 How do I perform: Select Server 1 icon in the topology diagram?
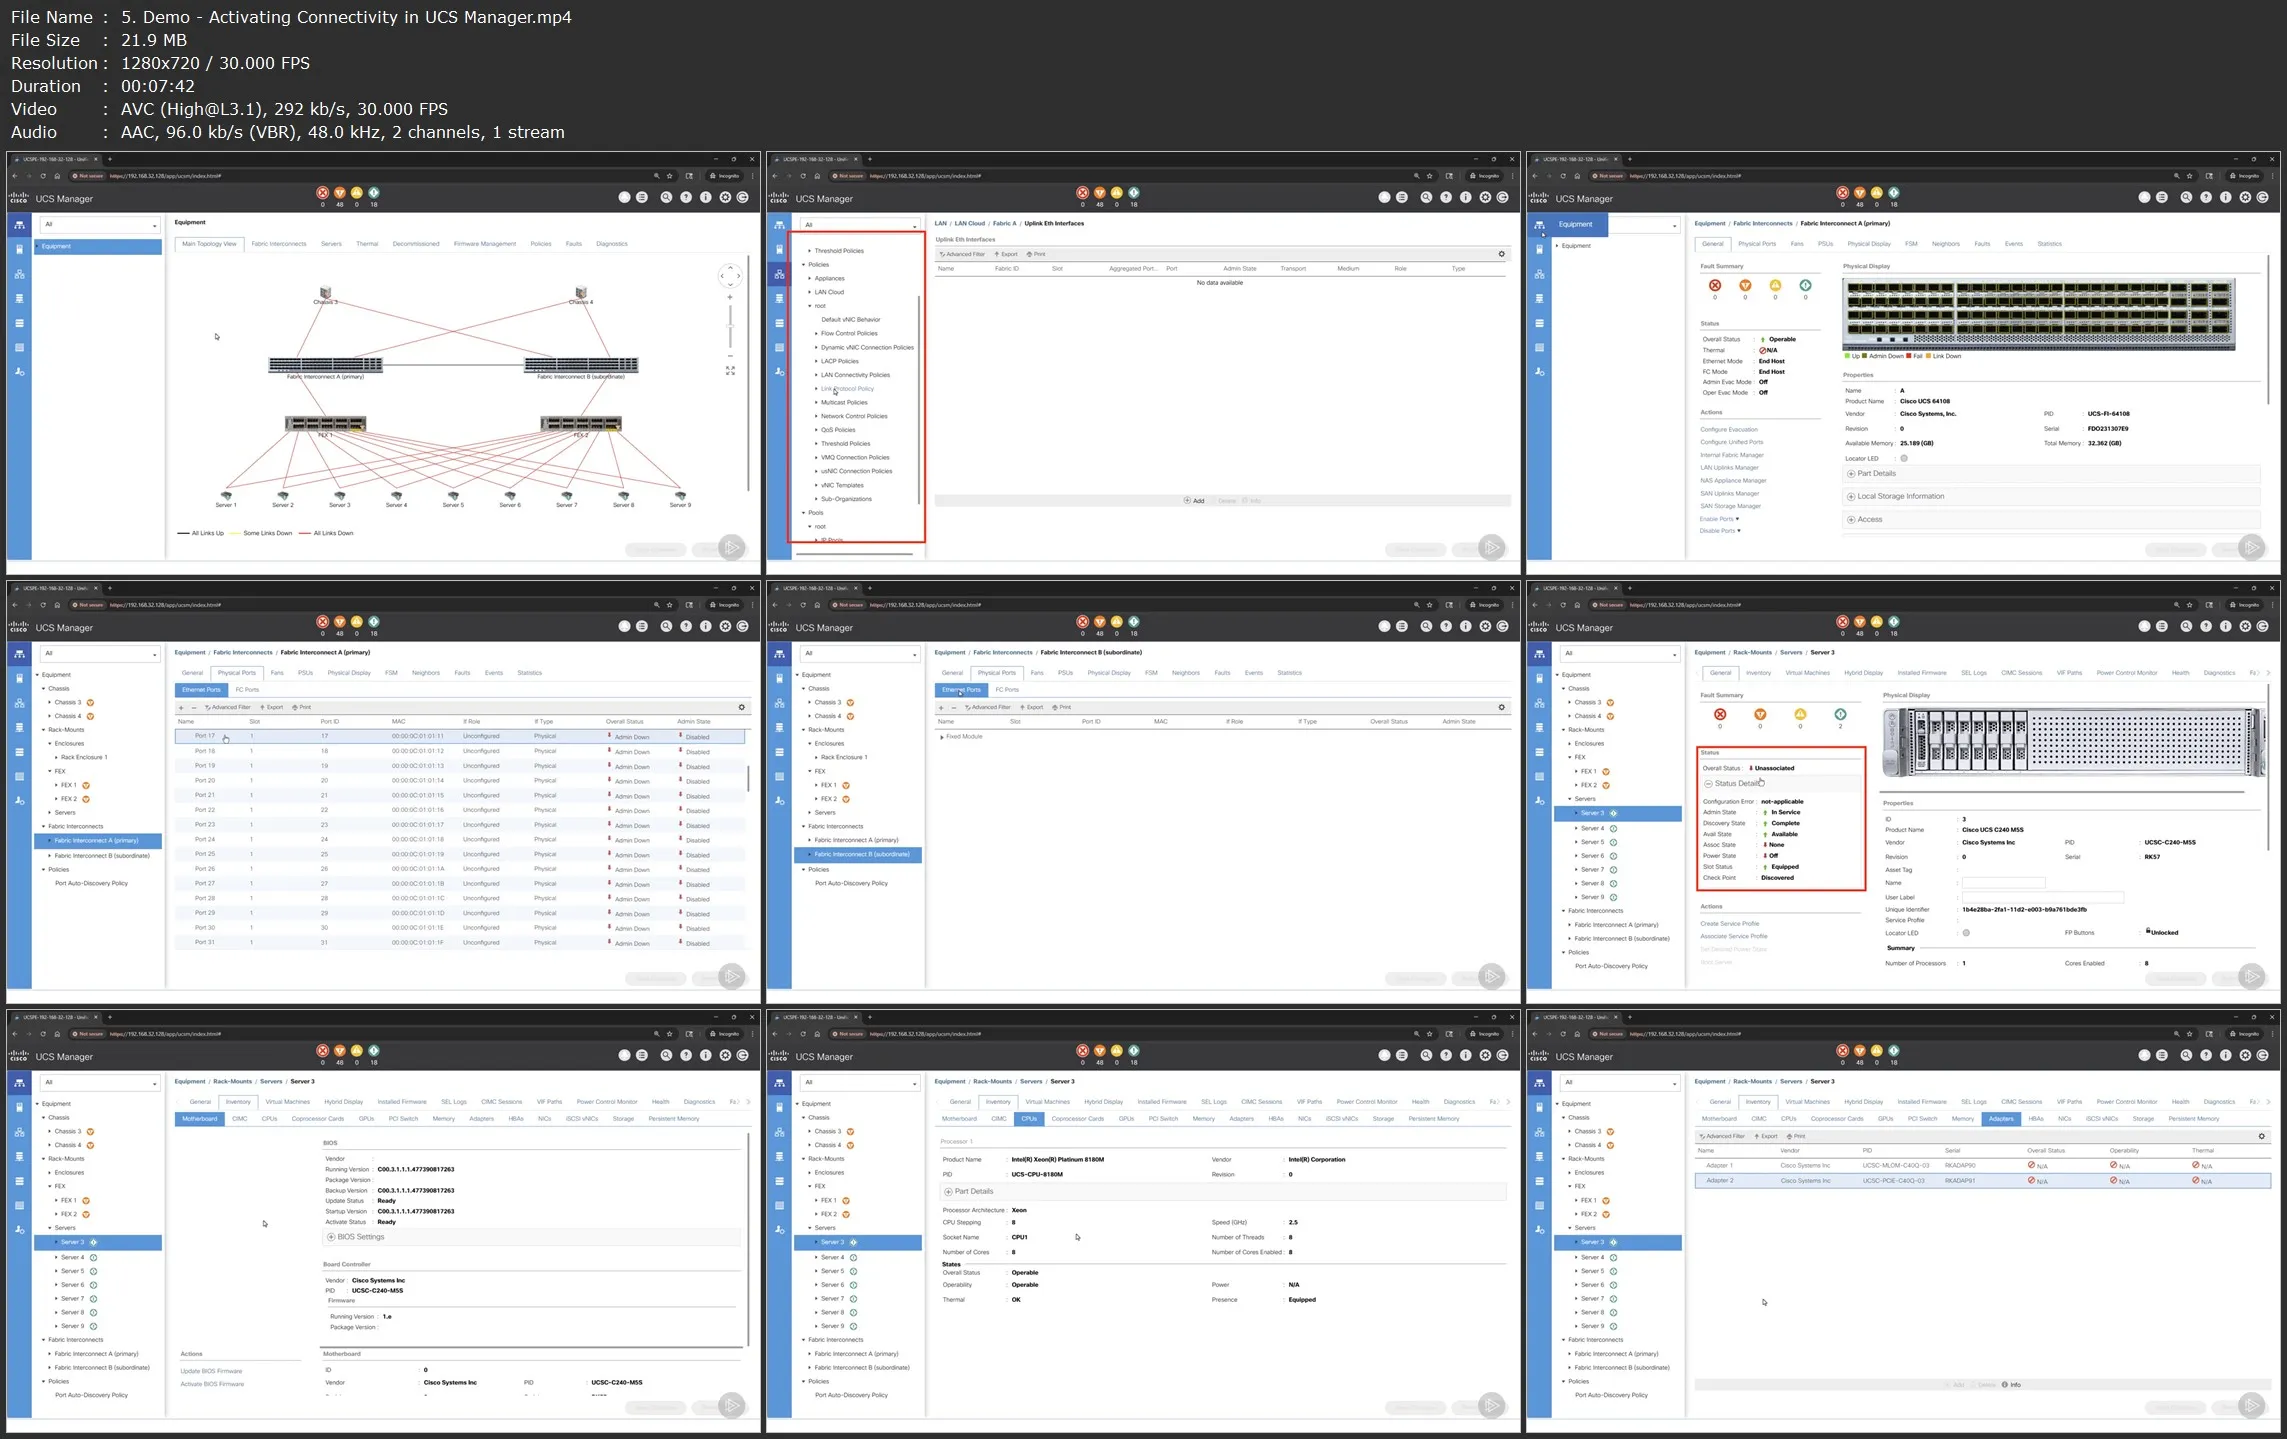[226, 495]
